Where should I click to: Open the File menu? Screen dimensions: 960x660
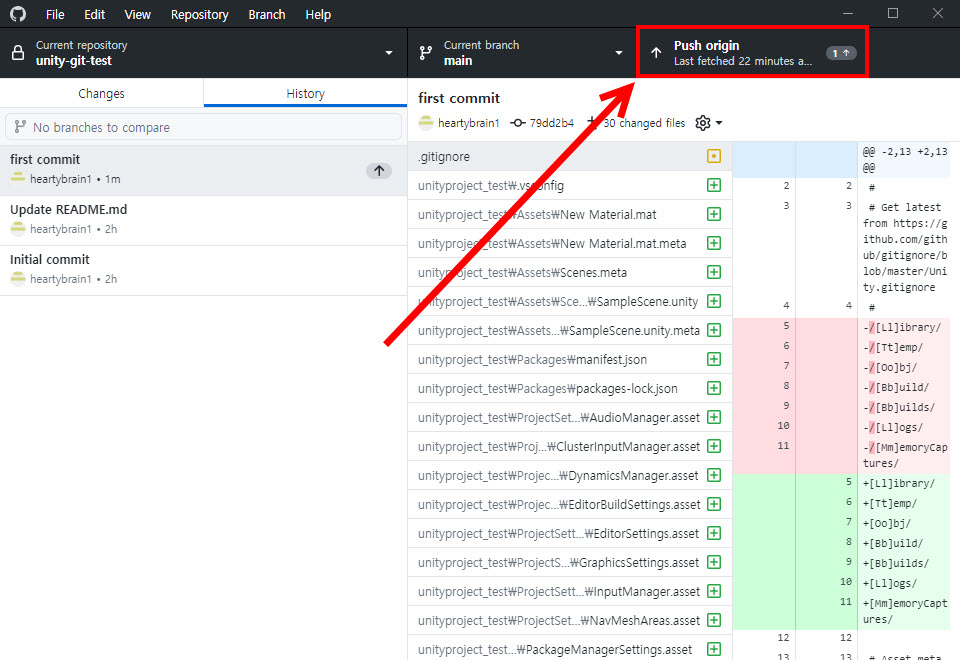[x=55, y=14]
